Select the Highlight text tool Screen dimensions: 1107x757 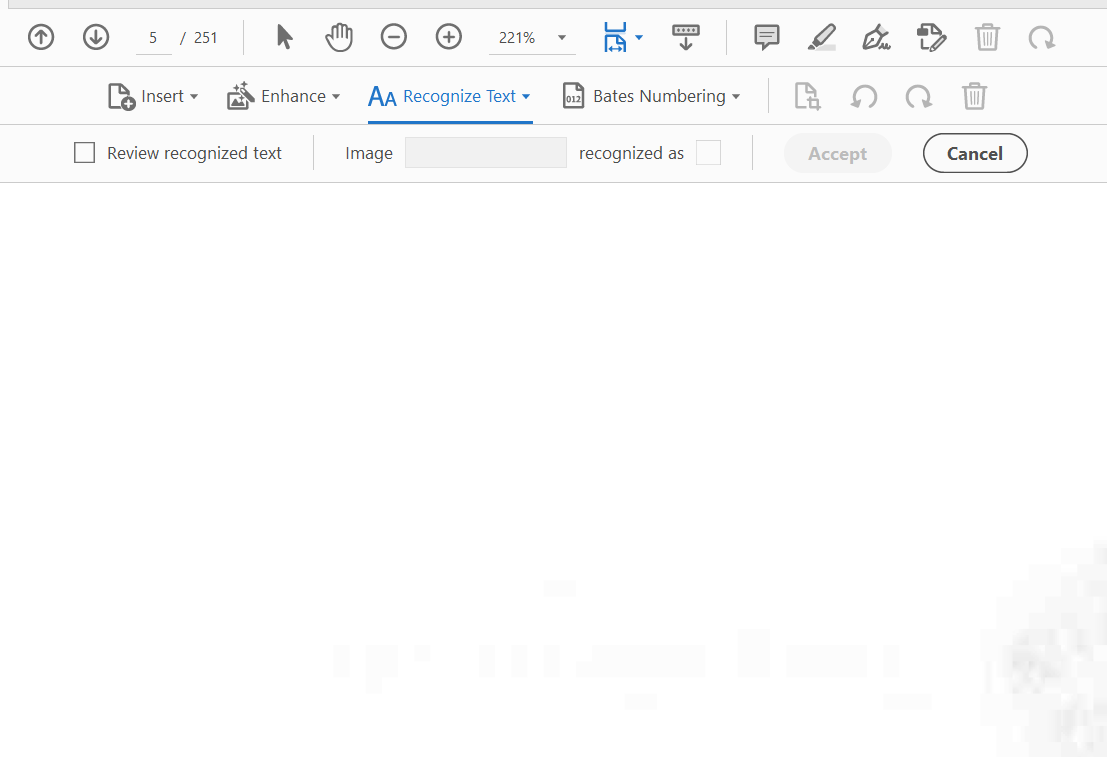coord(821,37)
